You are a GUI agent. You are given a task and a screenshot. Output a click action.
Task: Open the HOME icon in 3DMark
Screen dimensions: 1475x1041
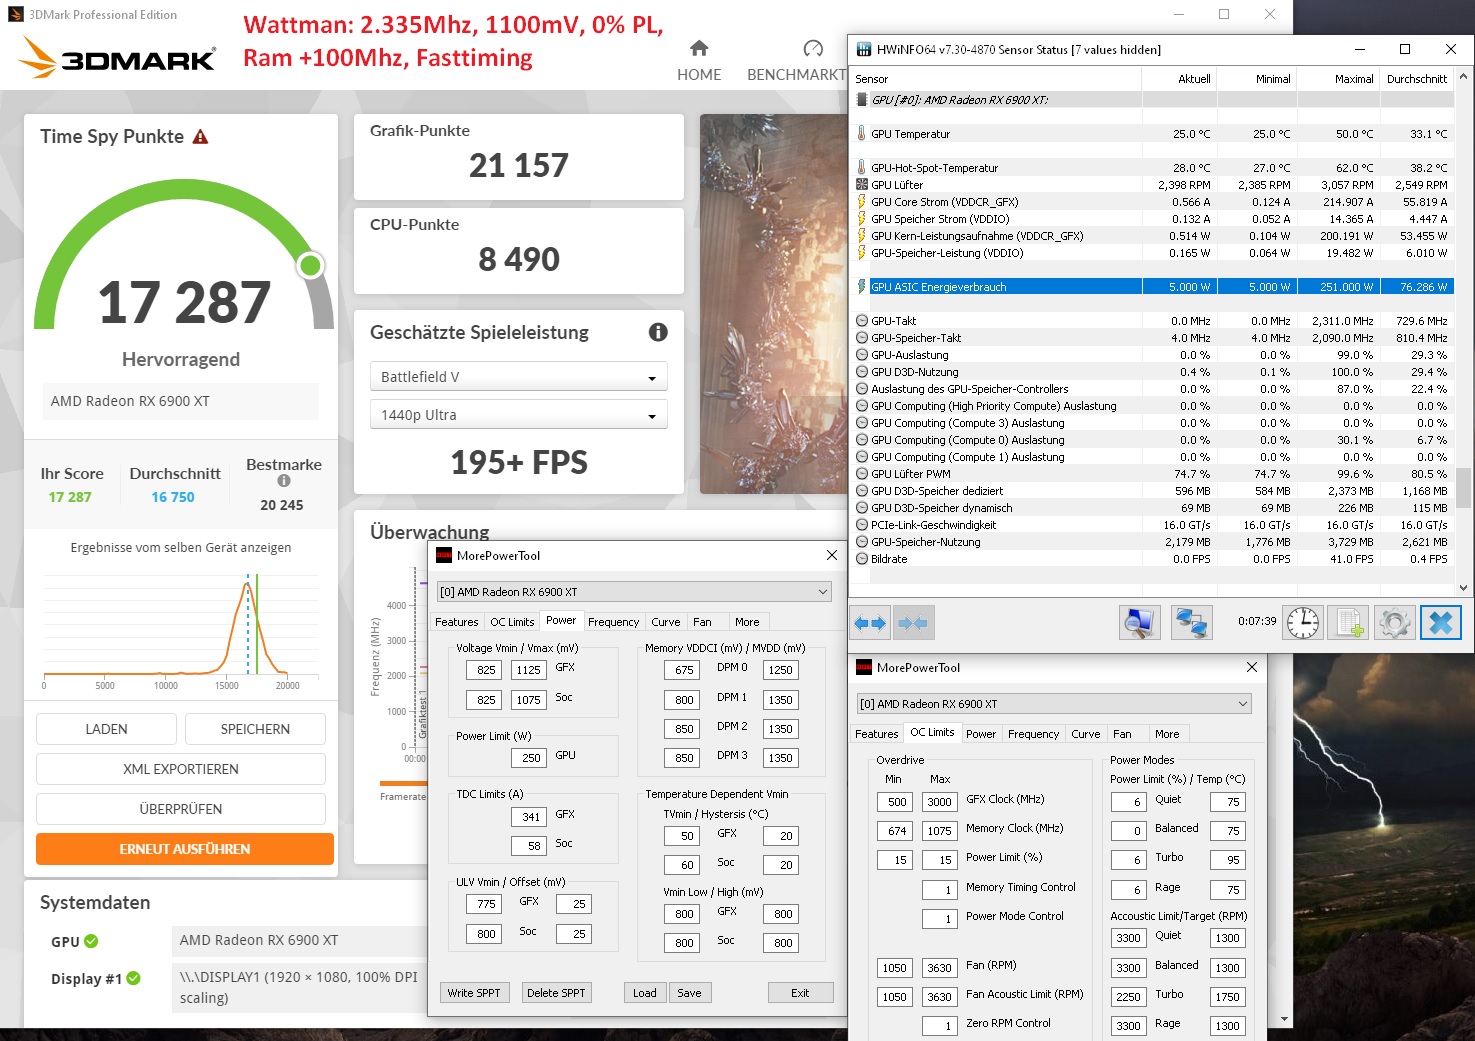(x=699, y=48)
